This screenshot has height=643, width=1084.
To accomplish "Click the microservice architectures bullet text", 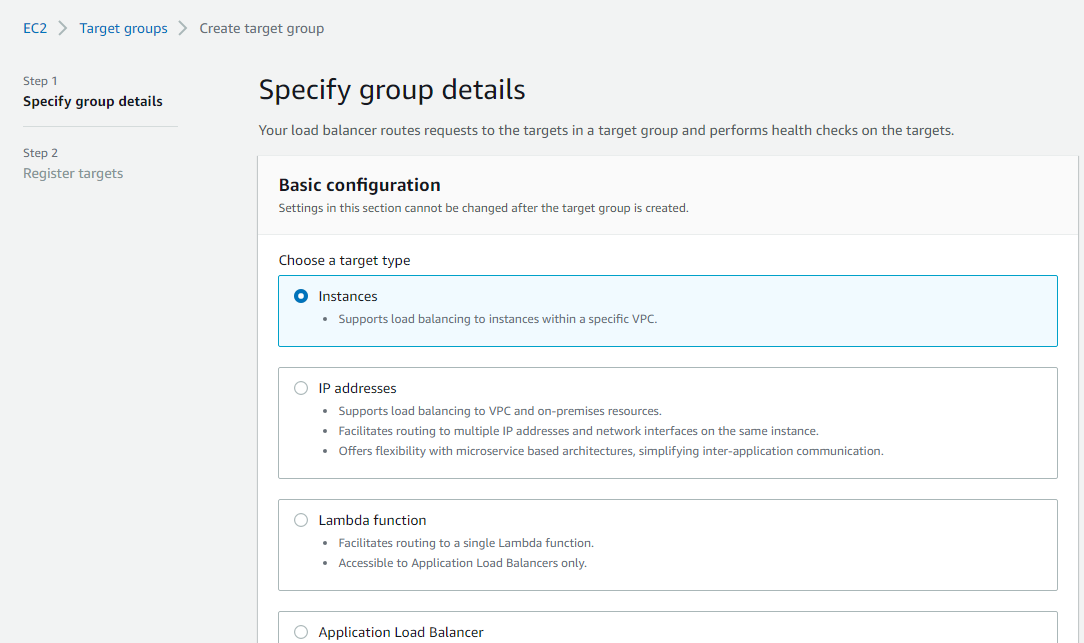I will (610, 451).
